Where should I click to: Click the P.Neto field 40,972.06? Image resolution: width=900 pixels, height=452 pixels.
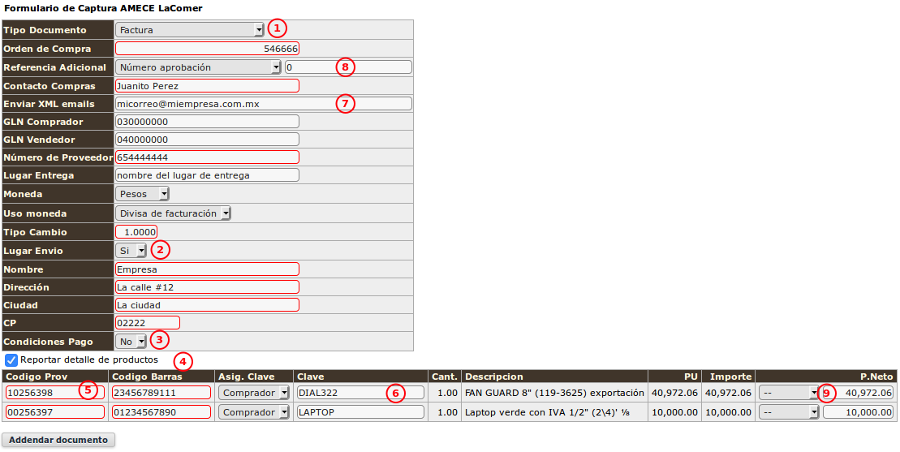pos(858,392)
